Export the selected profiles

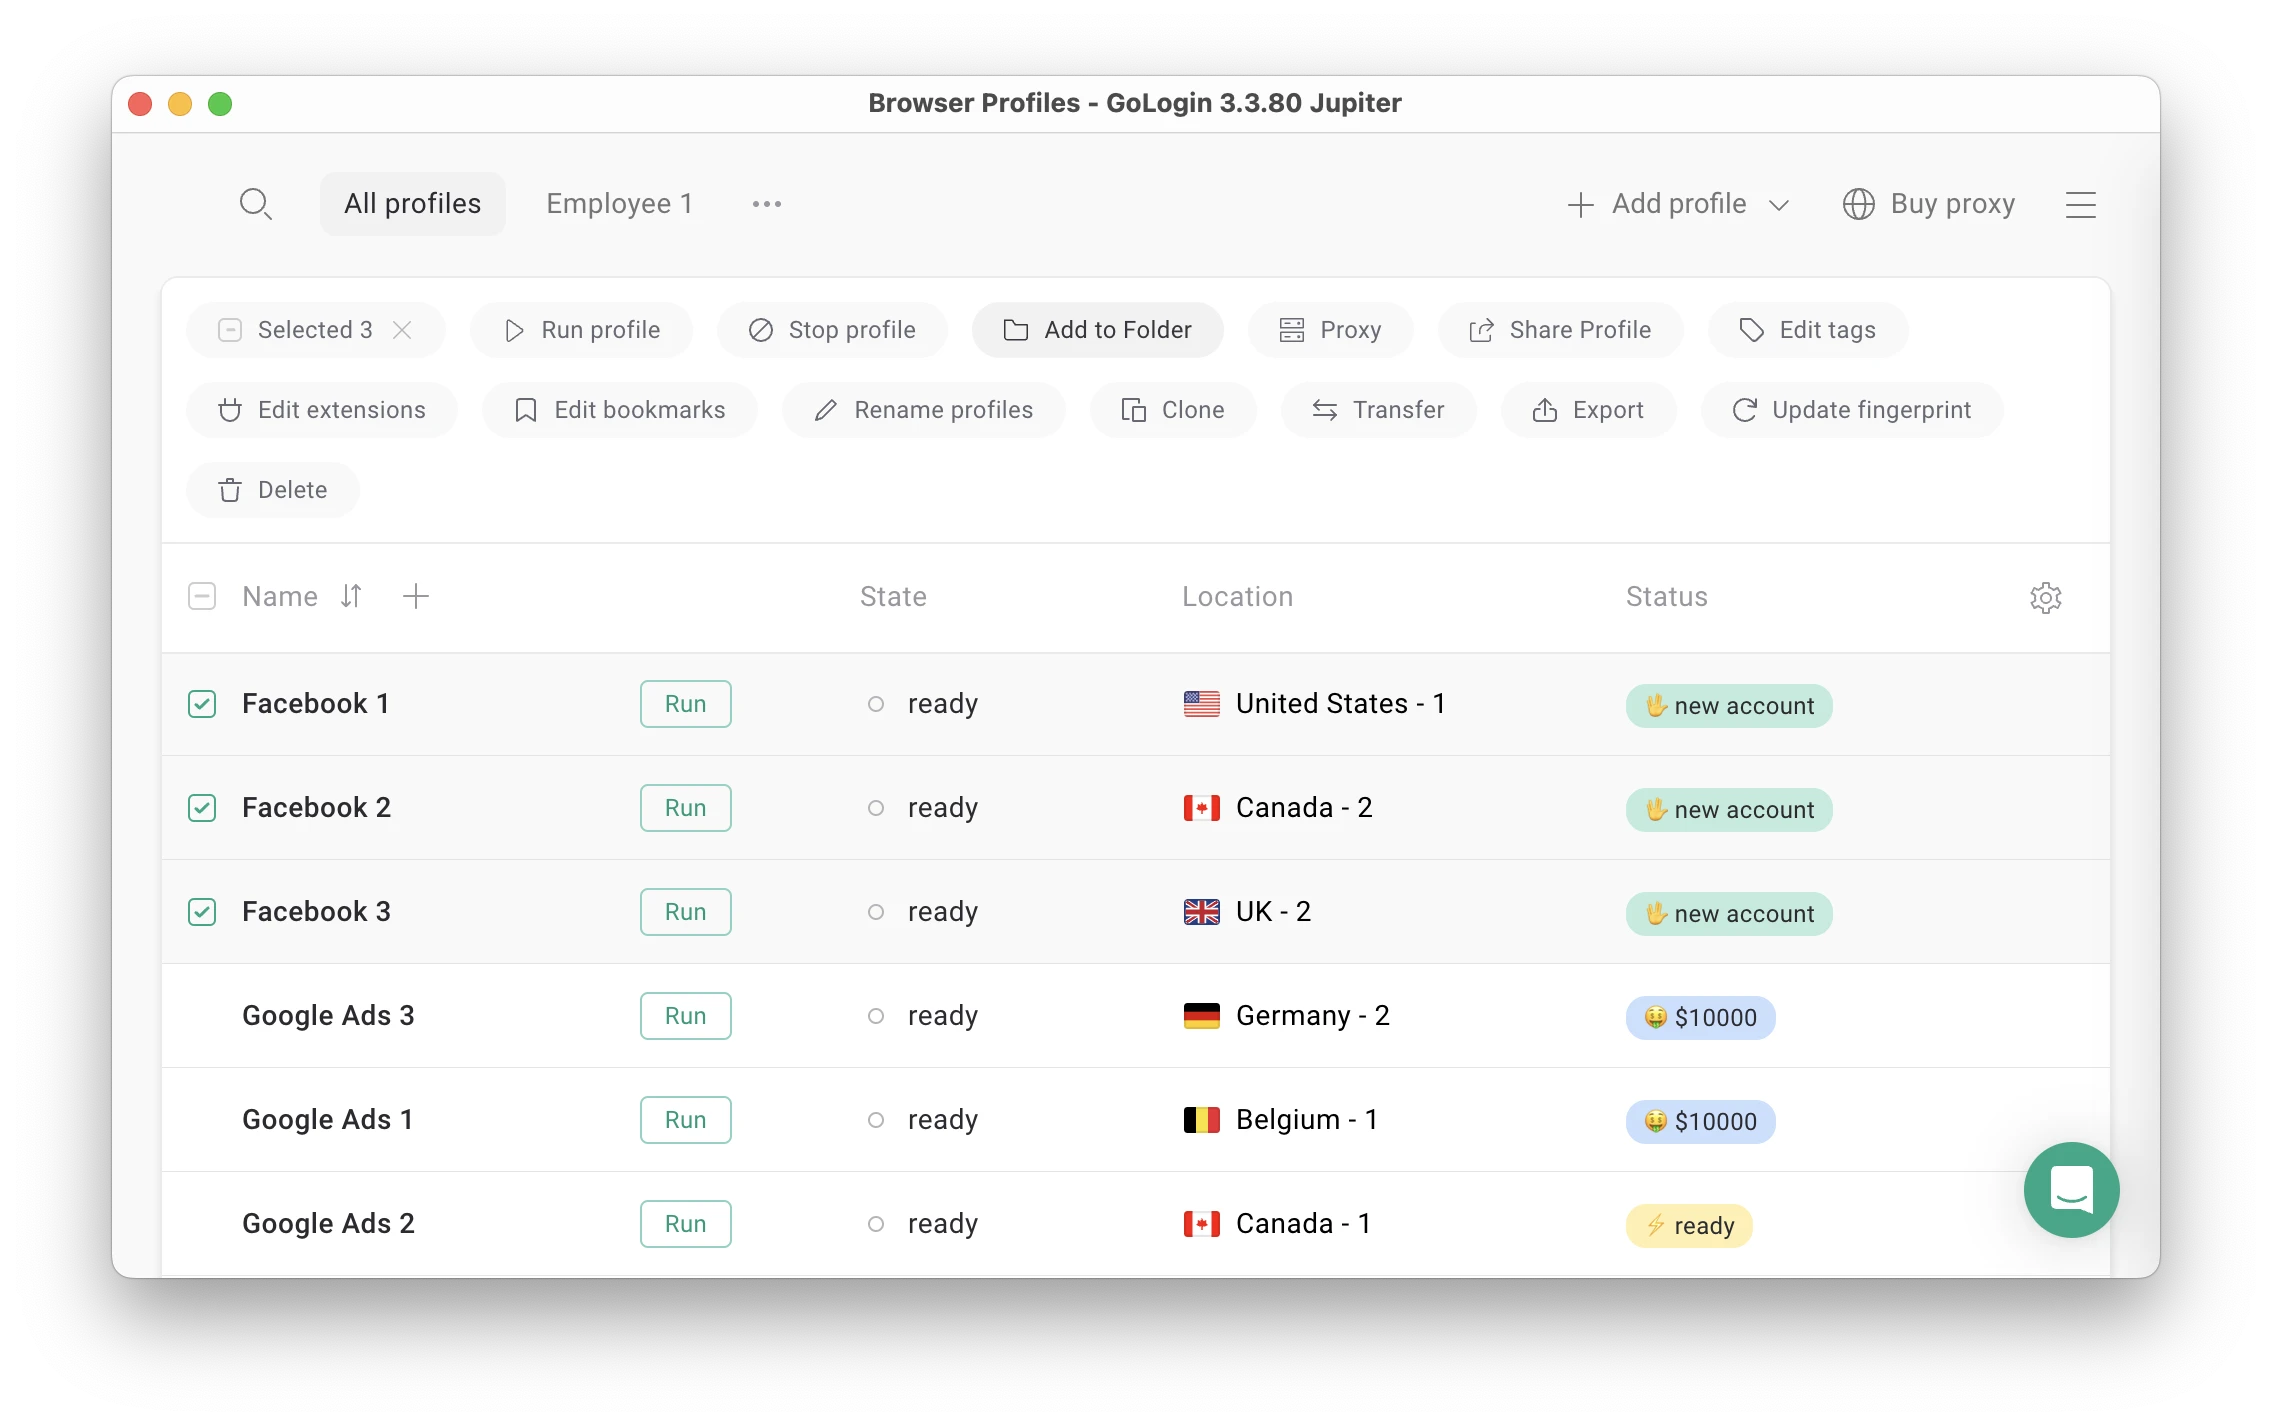click(1588, 410)
